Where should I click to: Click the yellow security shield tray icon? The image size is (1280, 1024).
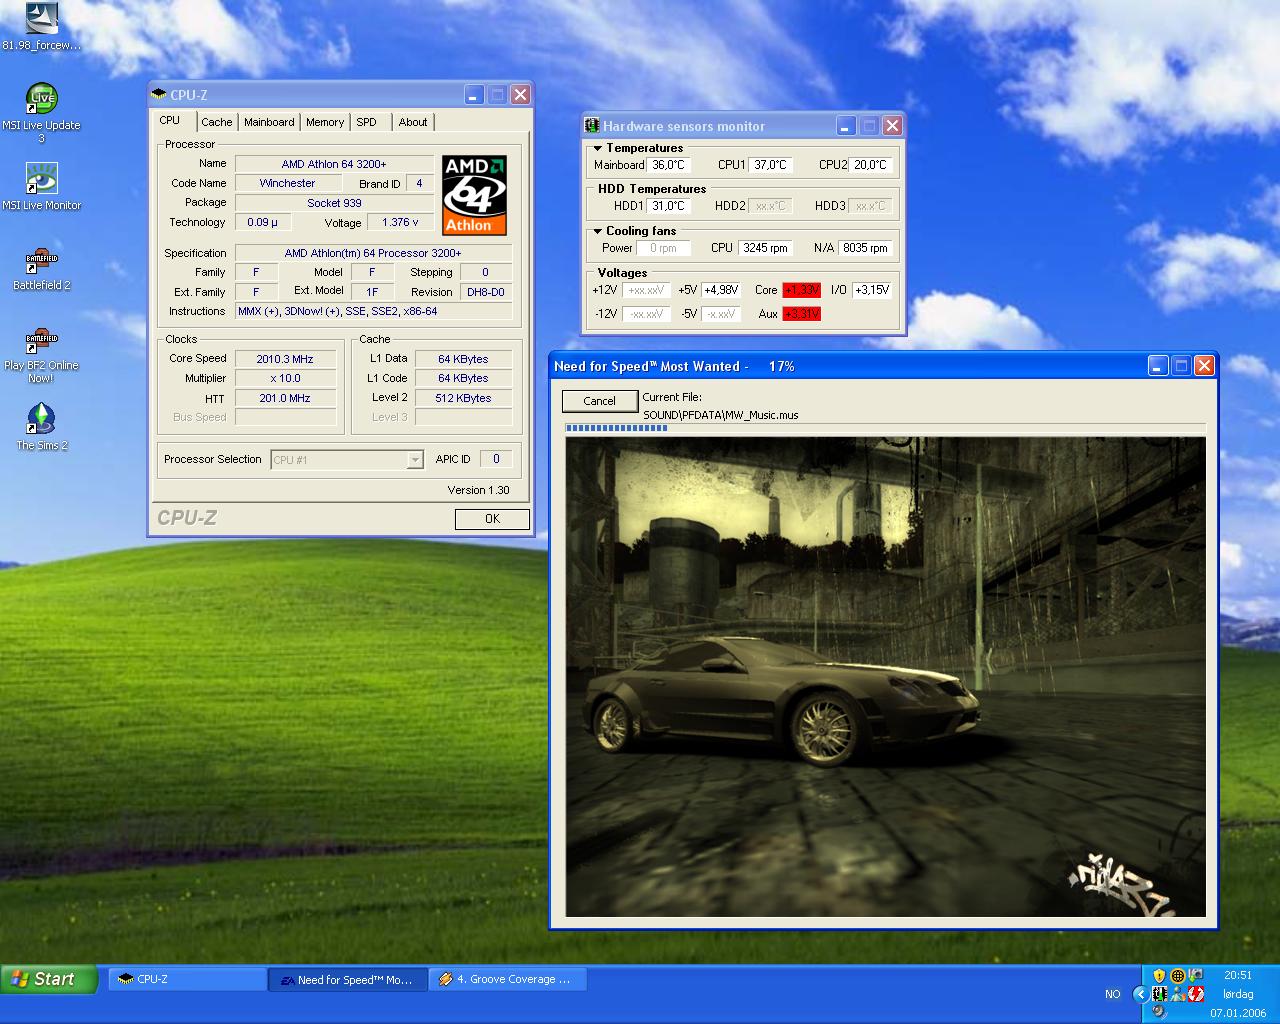1159,975
